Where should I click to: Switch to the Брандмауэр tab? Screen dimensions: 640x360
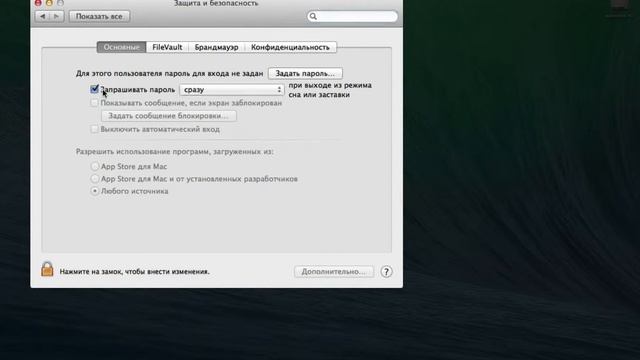click(x=216, y=47)
